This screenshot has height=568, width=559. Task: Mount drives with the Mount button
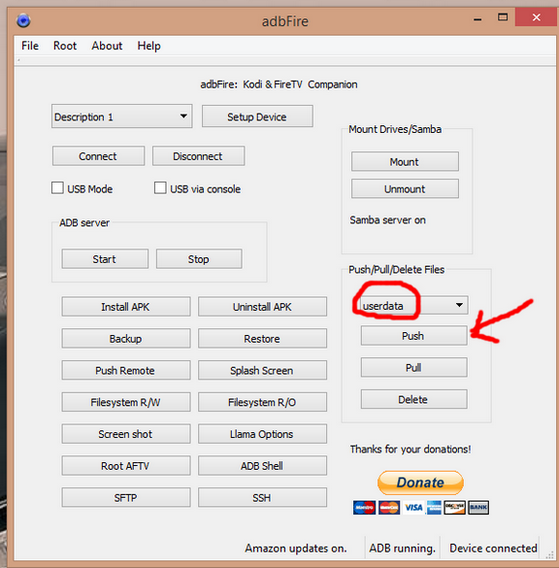tap(405, 162)
